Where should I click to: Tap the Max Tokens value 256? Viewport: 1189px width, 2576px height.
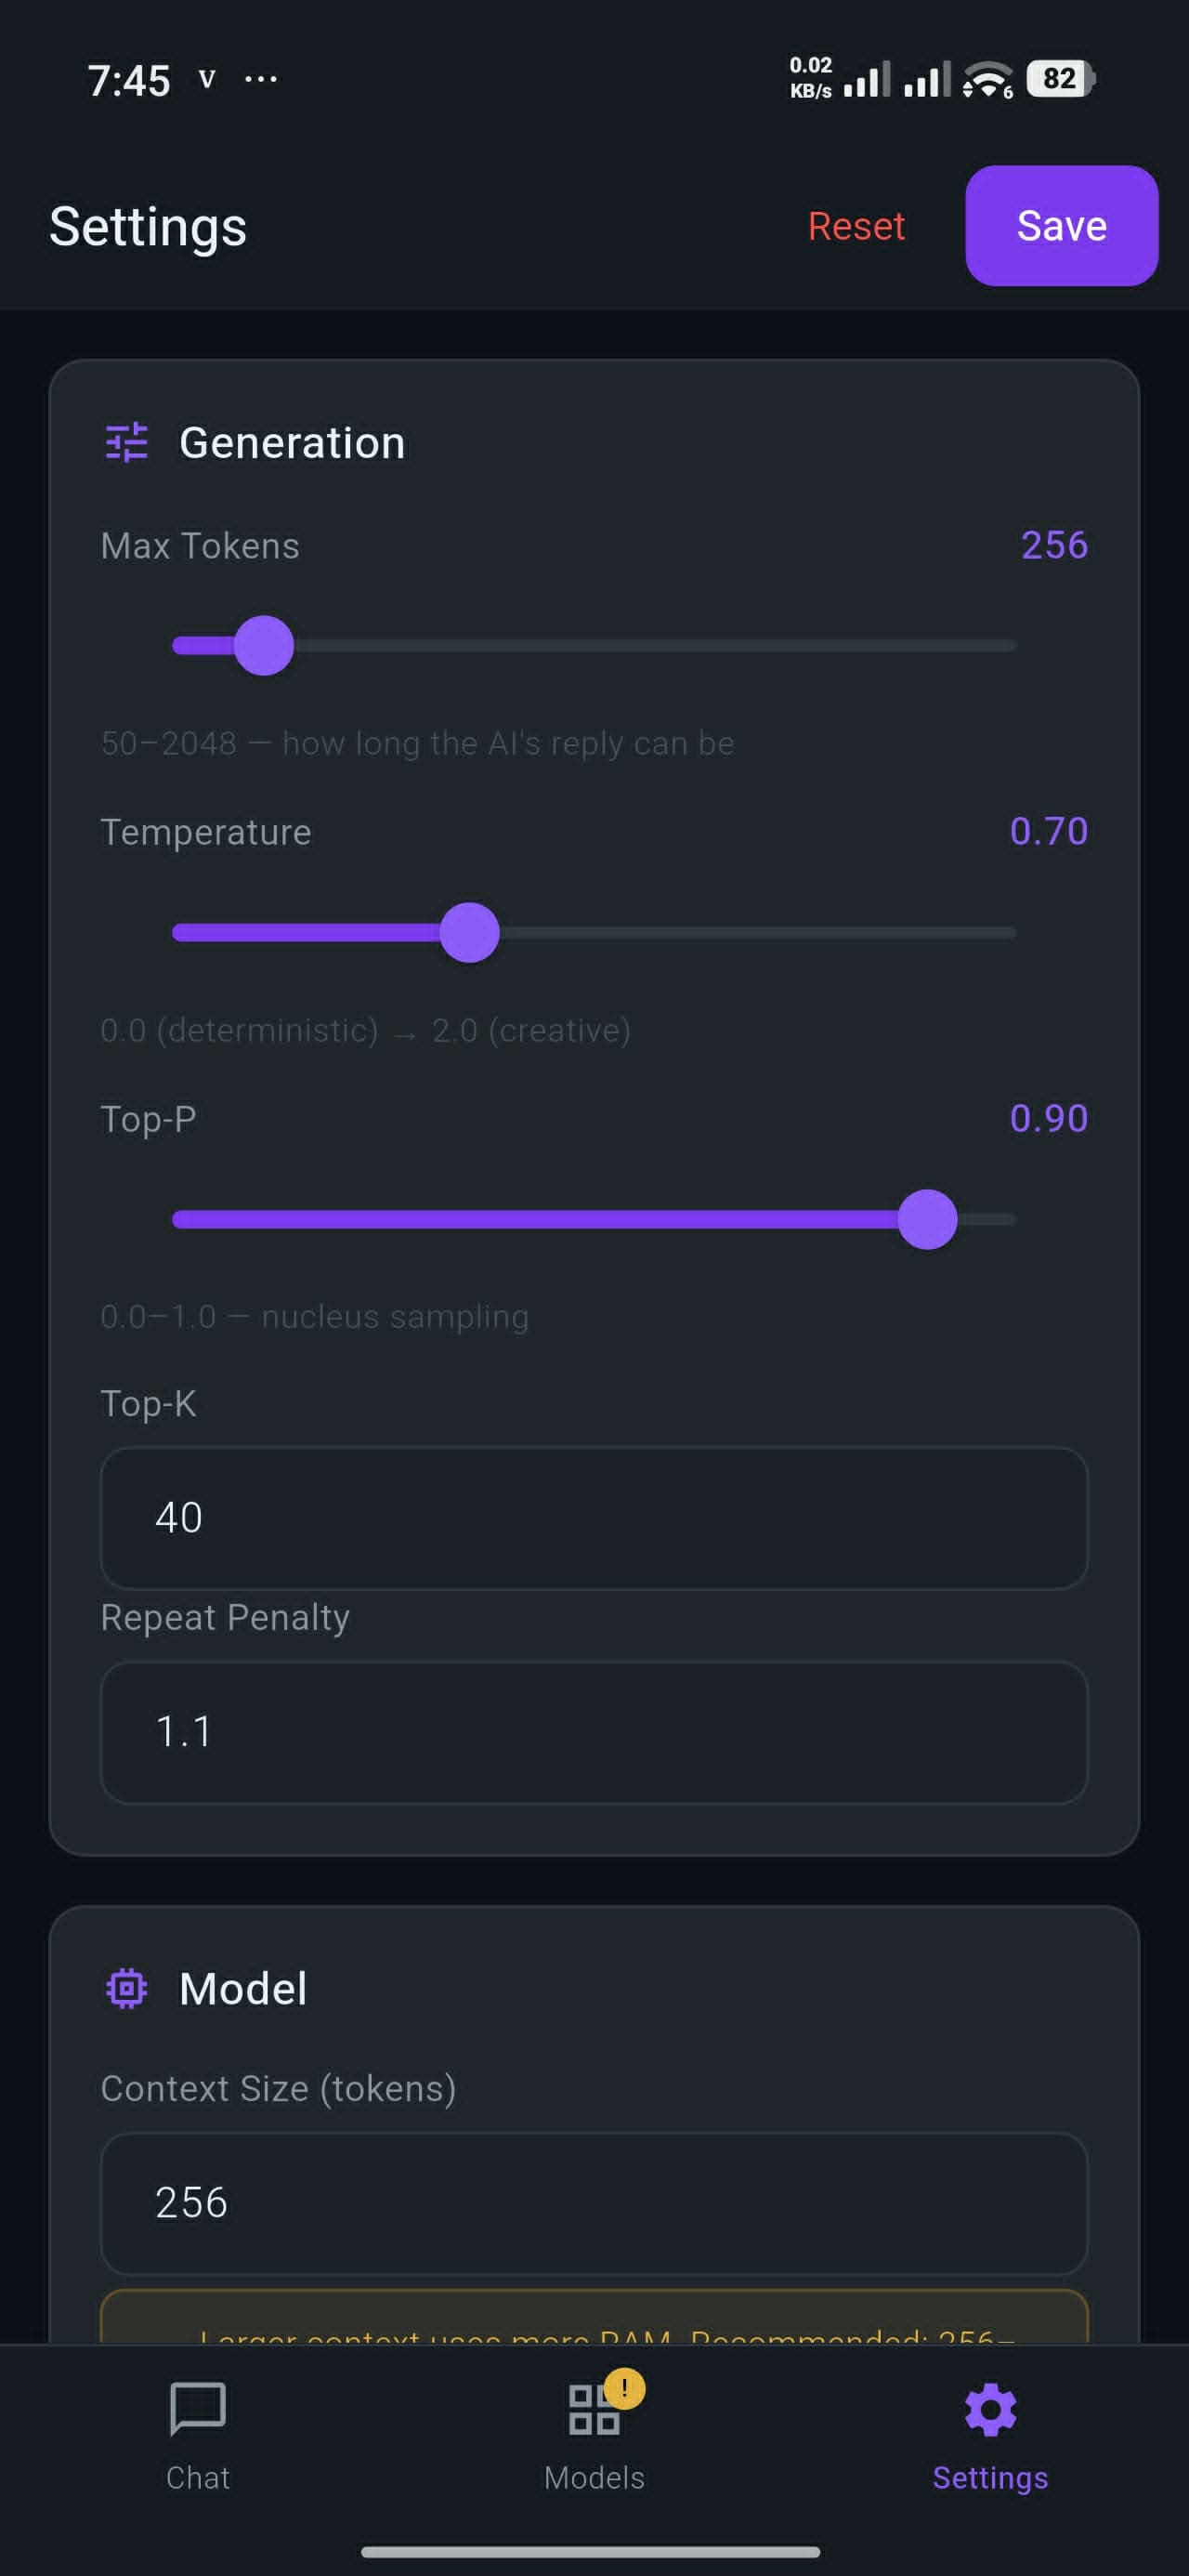pos(1054,545)
